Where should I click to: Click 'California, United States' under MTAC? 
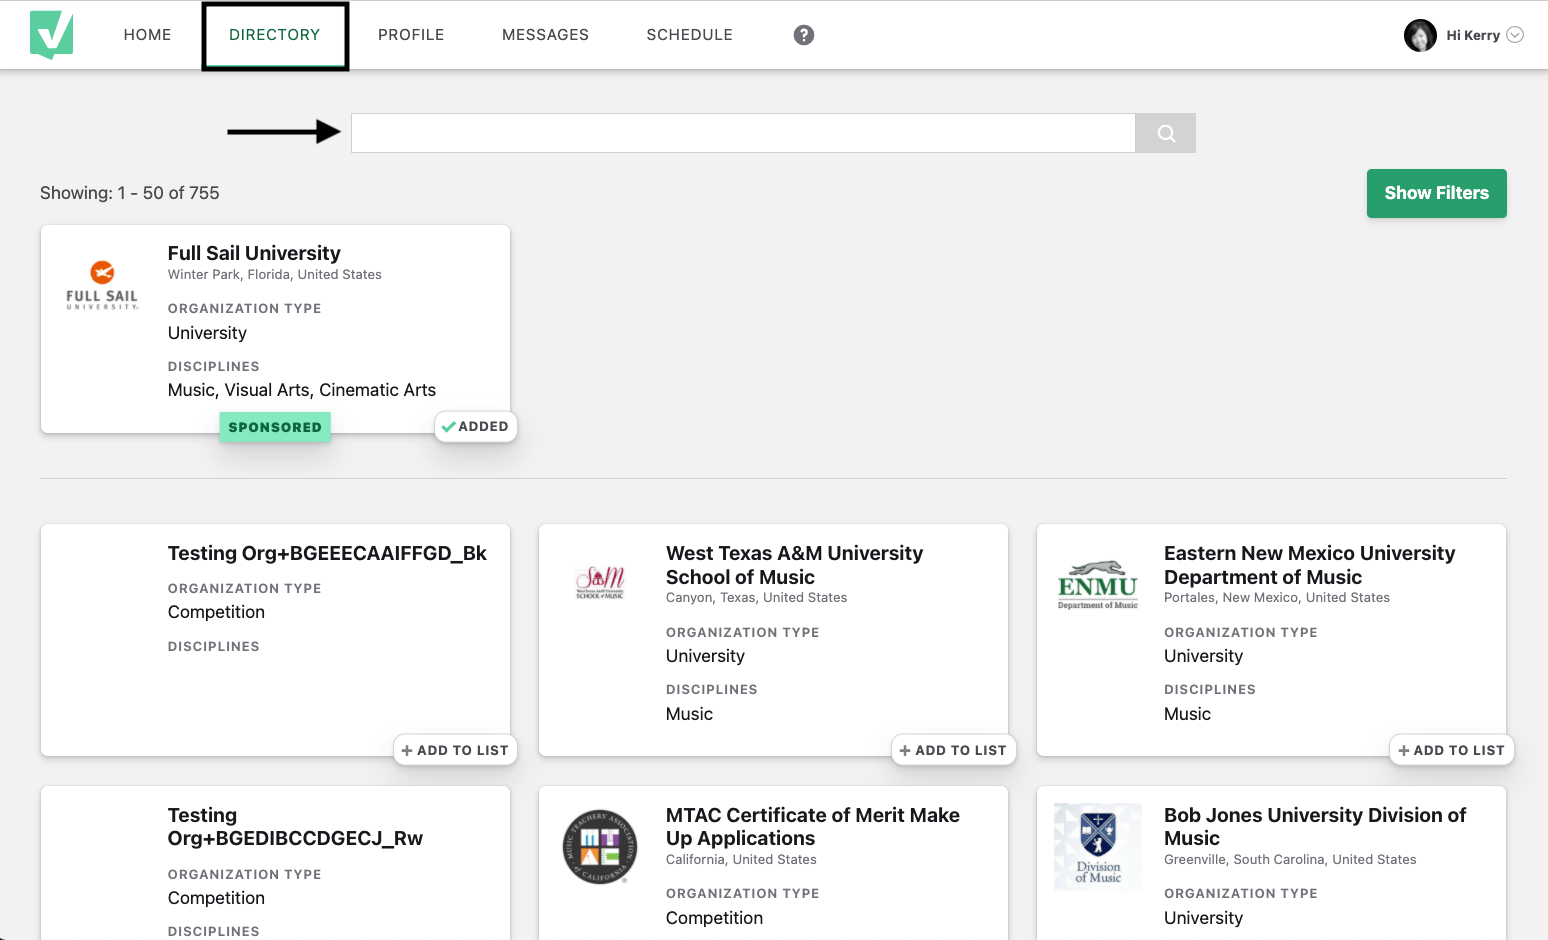click(x=741, y=860)
